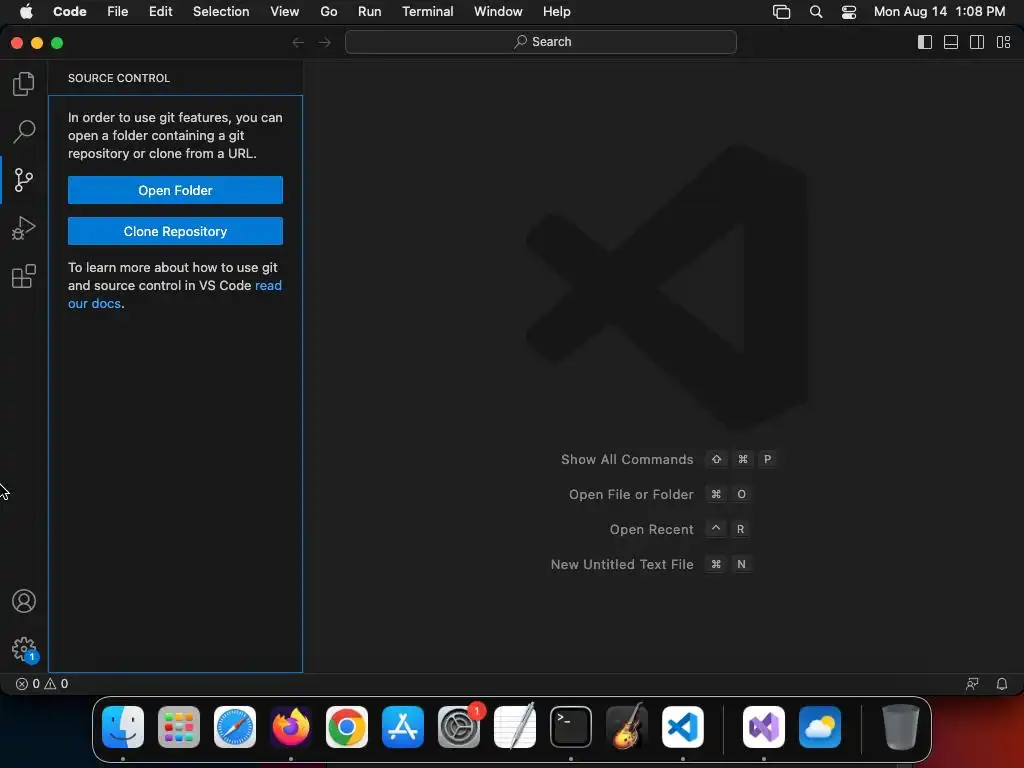Image resolution: width=1024 pixels, height=768 pixels.
Task: Open Launchpad from the Dock
Action: (179, 727)
